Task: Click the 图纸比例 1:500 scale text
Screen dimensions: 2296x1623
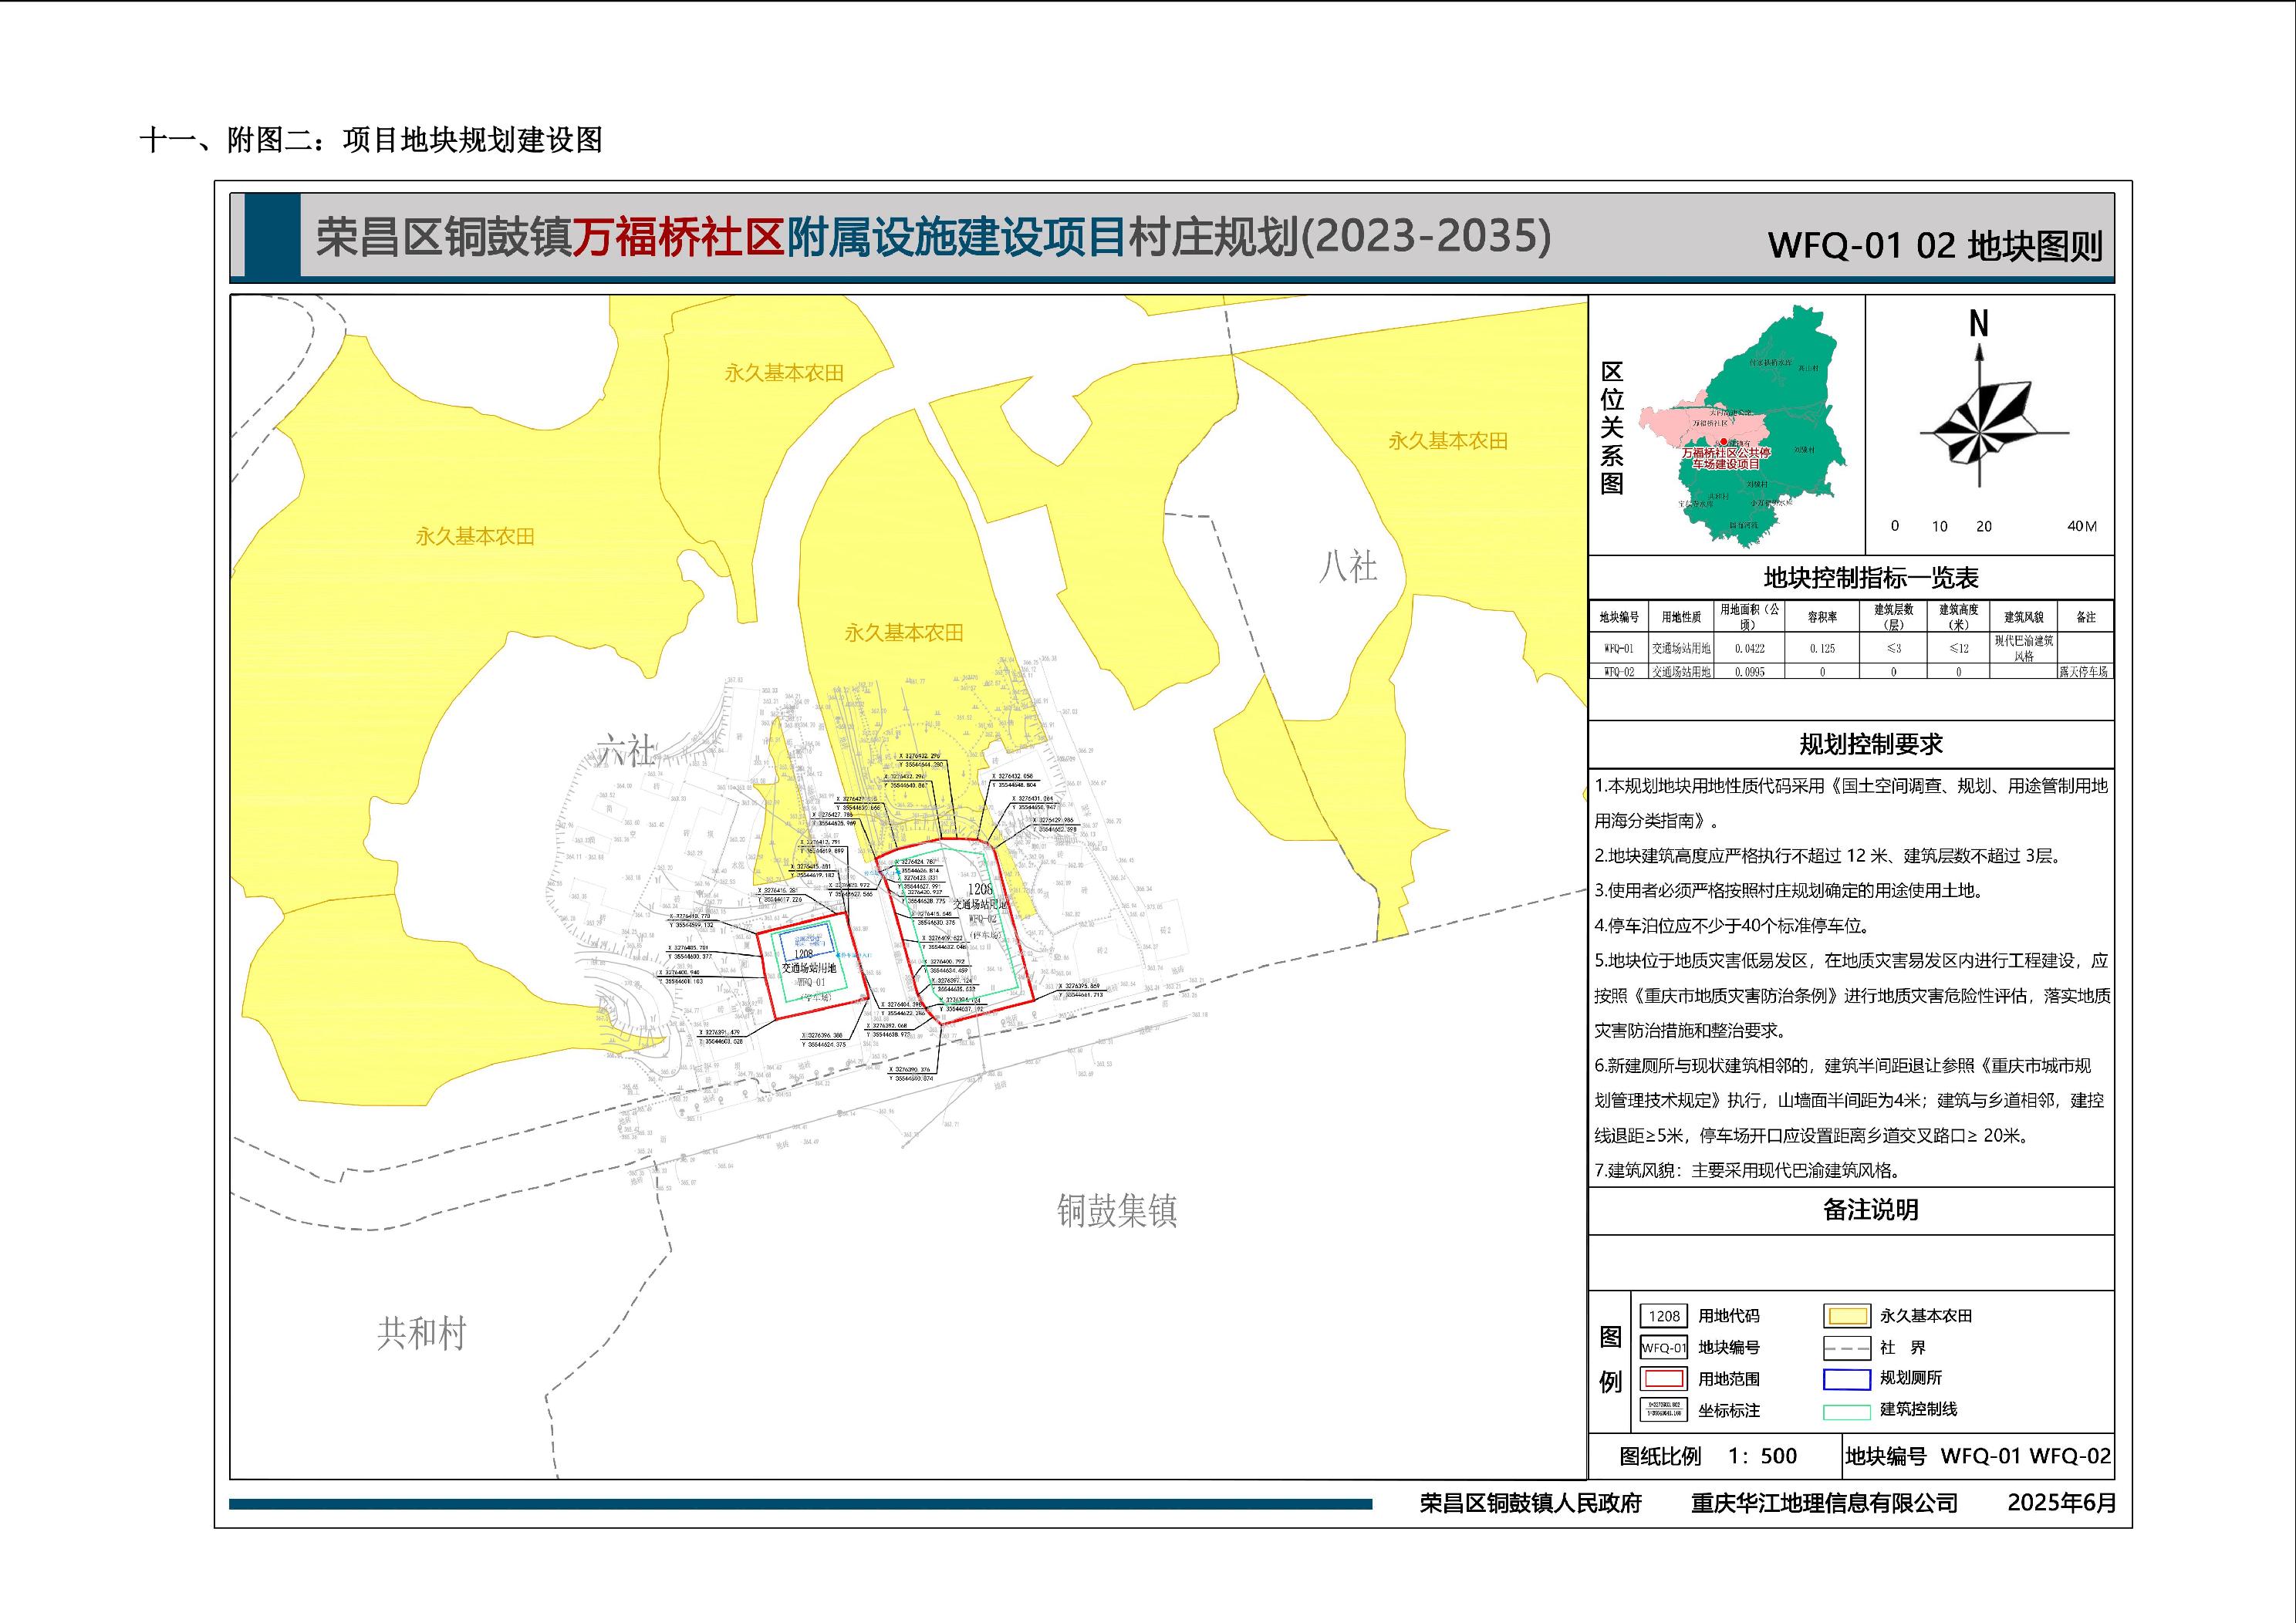Action: tap(1708, 1456)
